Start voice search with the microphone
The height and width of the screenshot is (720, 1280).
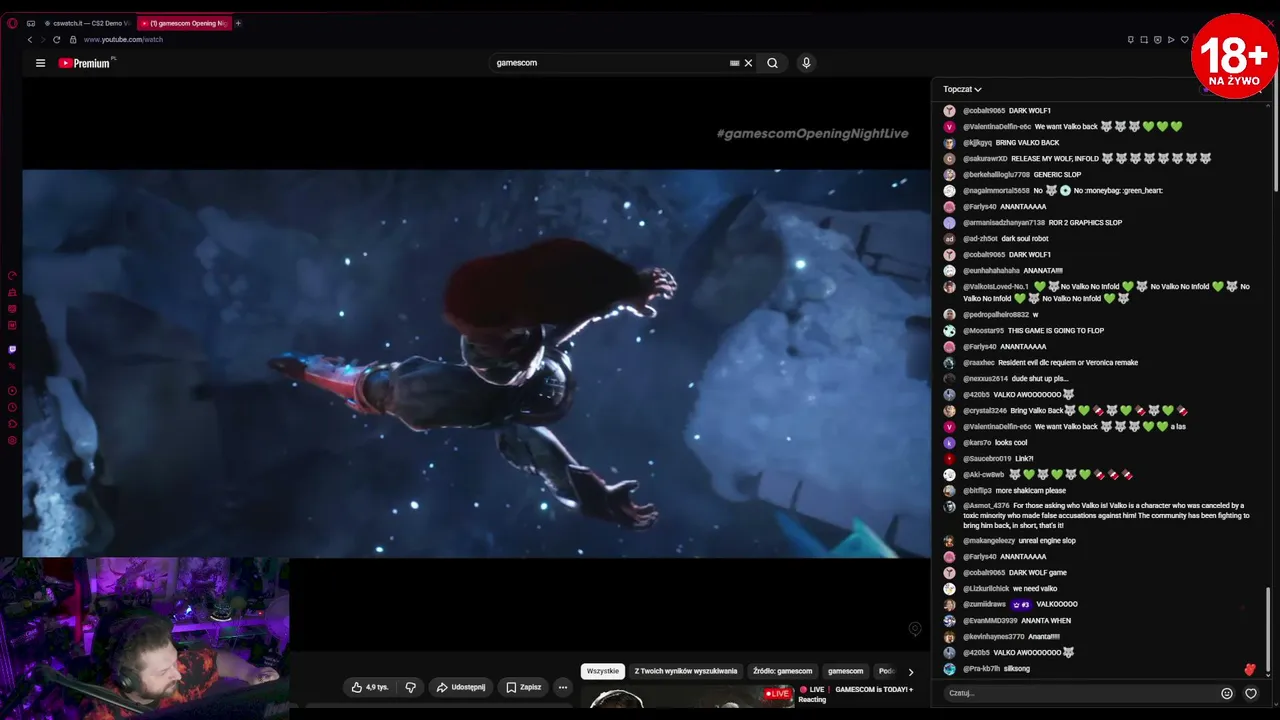[x=806, y=63]
